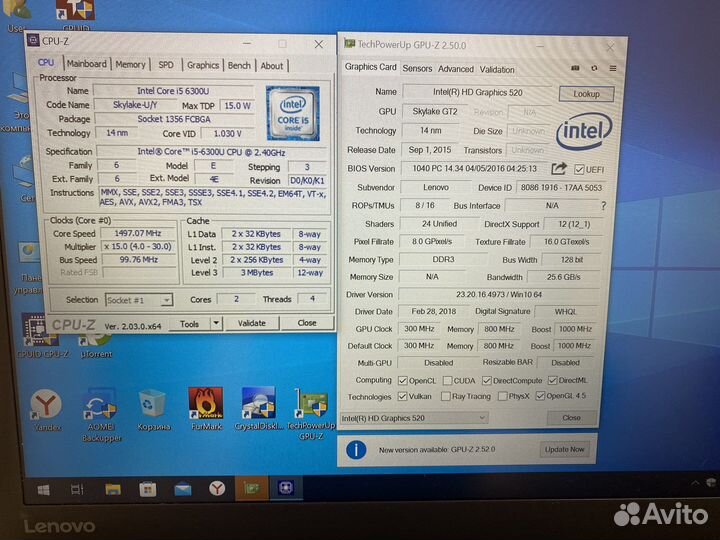Click the Driver Version field 23.20.16.4973

[x=499, y=294]
